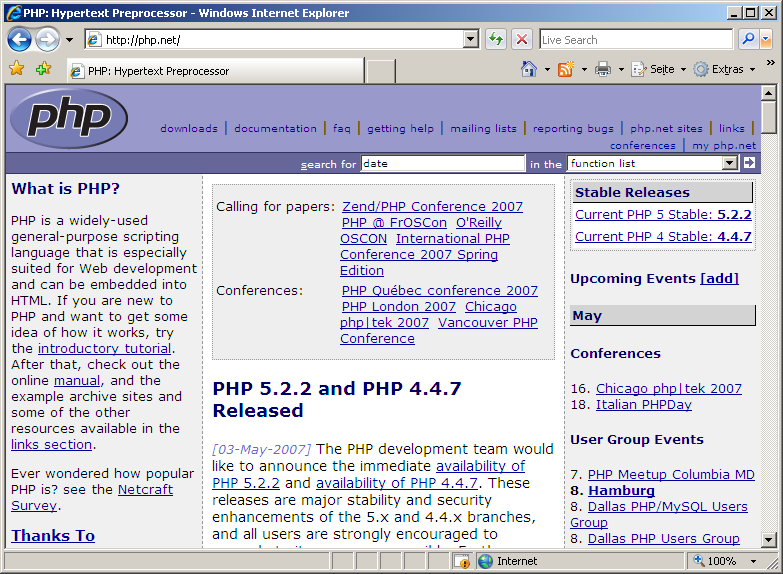
Task: Select the PHP: Hypertext Preprocessor tab
Action: coord(216,71)
